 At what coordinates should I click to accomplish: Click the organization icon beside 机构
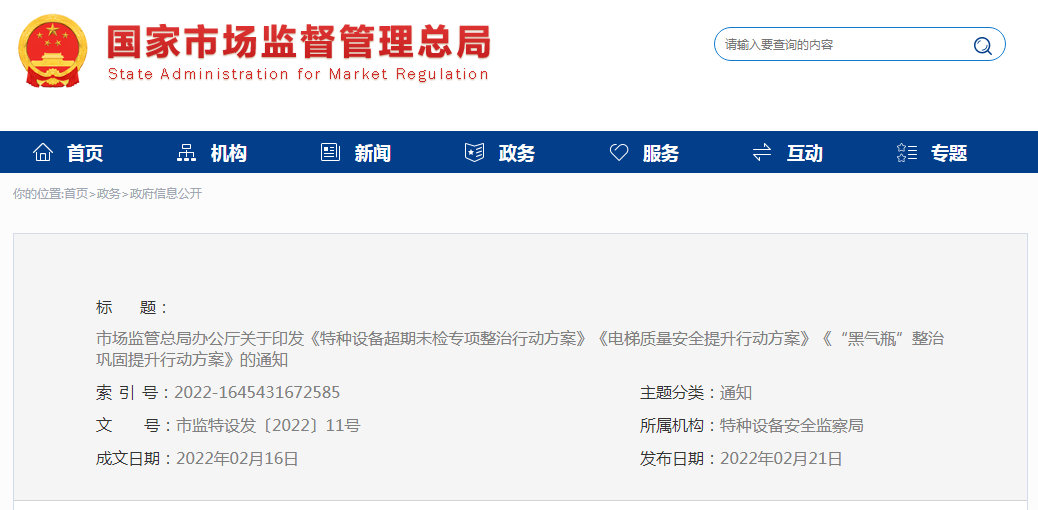(x=186, y=153)
